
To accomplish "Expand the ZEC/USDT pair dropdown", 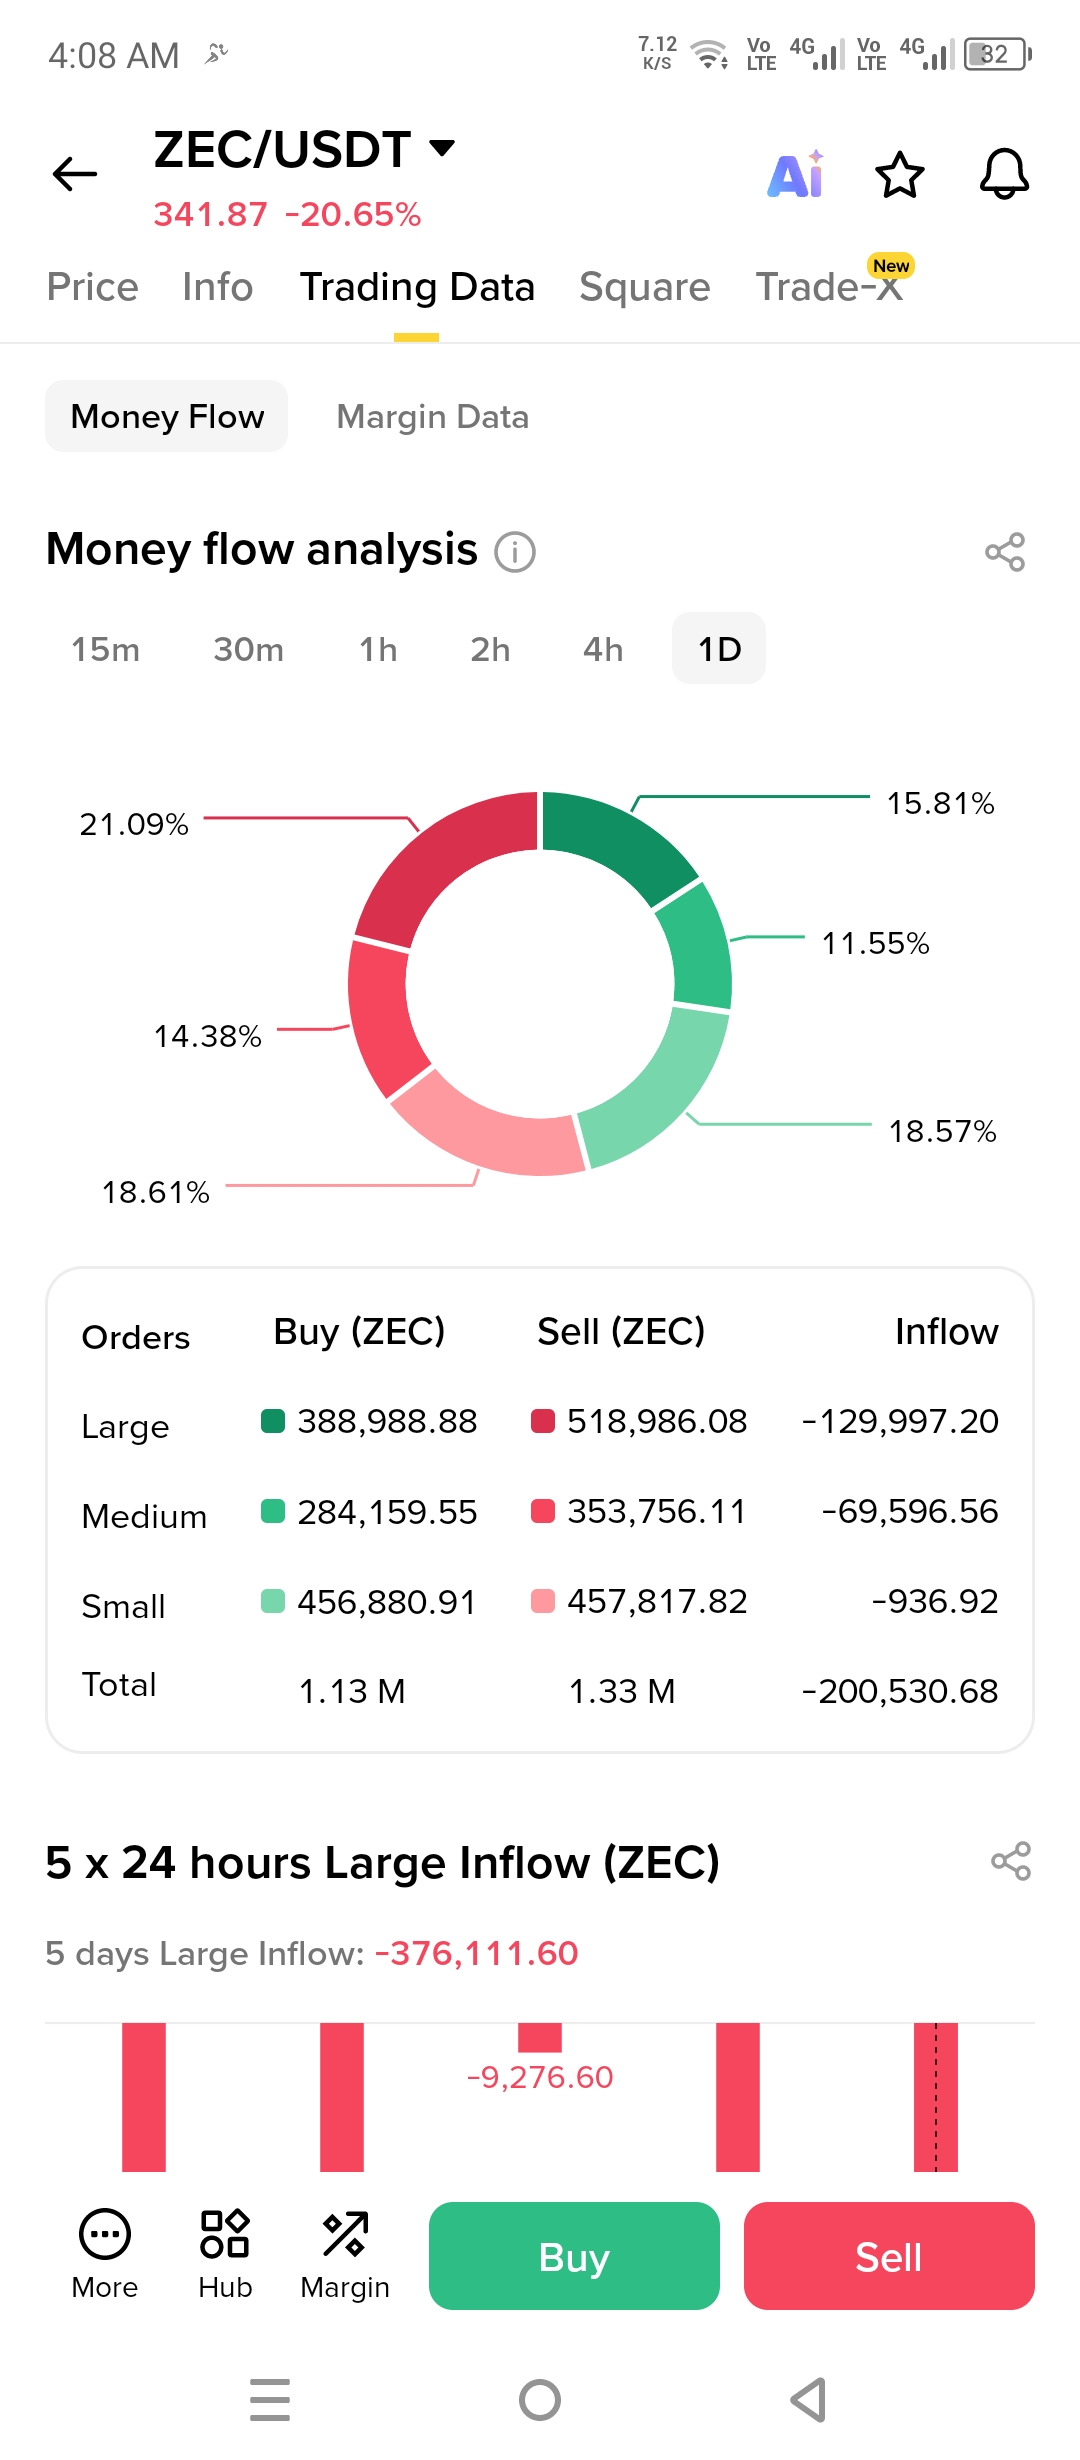I will click(x=441, y=149).
